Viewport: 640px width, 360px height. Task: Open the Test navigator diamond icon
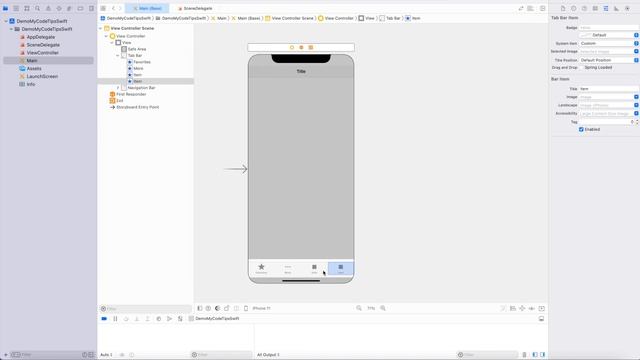[x=59, y=8]
